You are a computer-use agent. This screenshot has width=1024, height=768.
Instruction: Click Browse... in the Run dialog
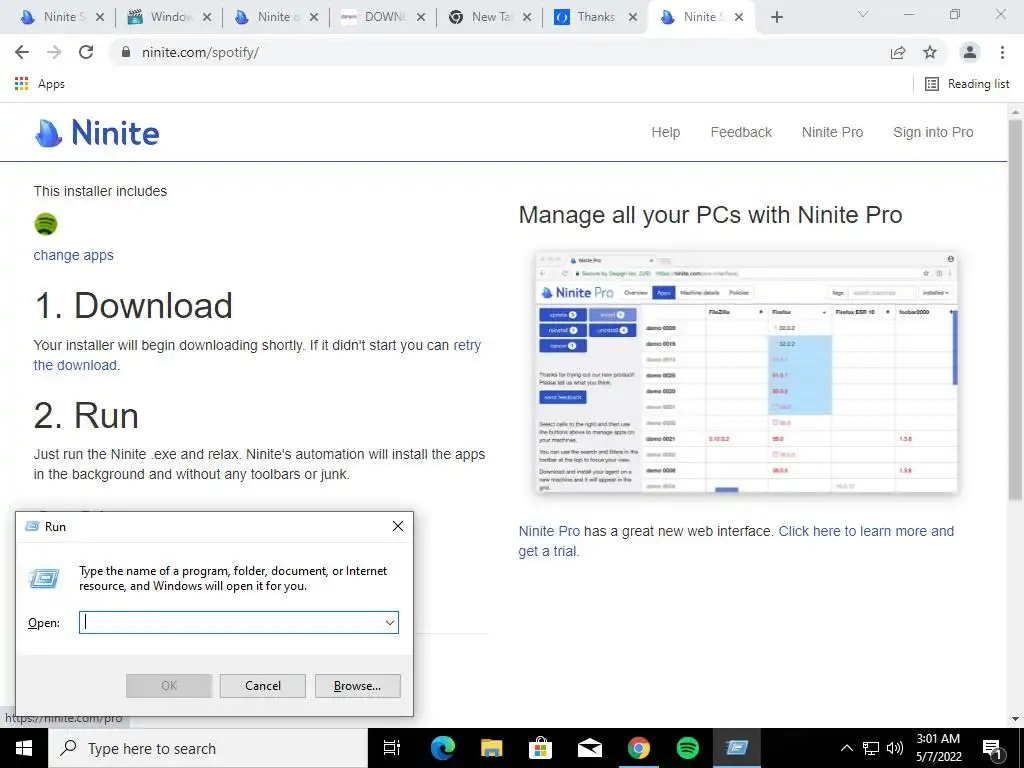pyautogui.click(x=357, y=686)
